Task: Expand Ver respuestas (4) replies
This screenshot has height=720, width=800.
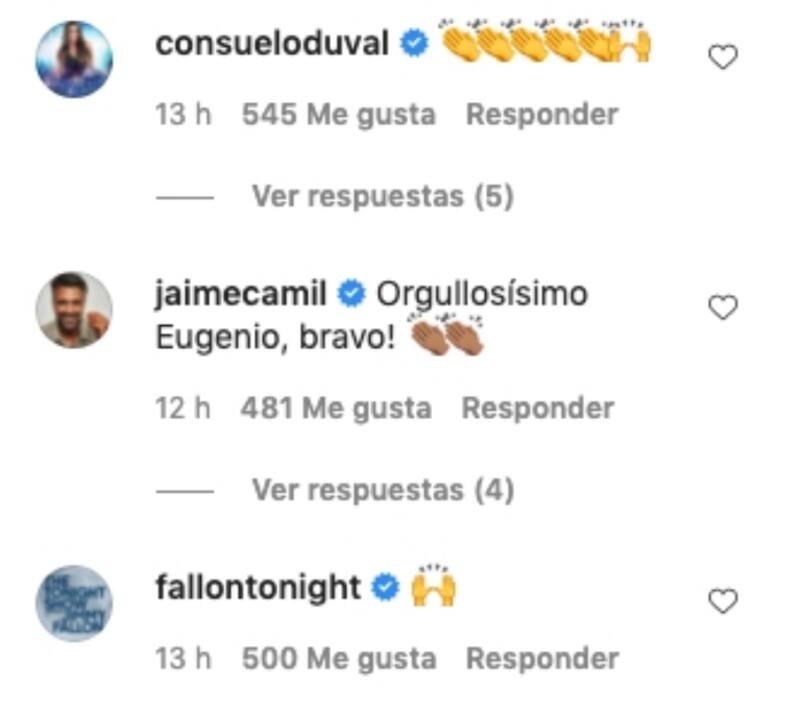Action: tap(383, 490)
